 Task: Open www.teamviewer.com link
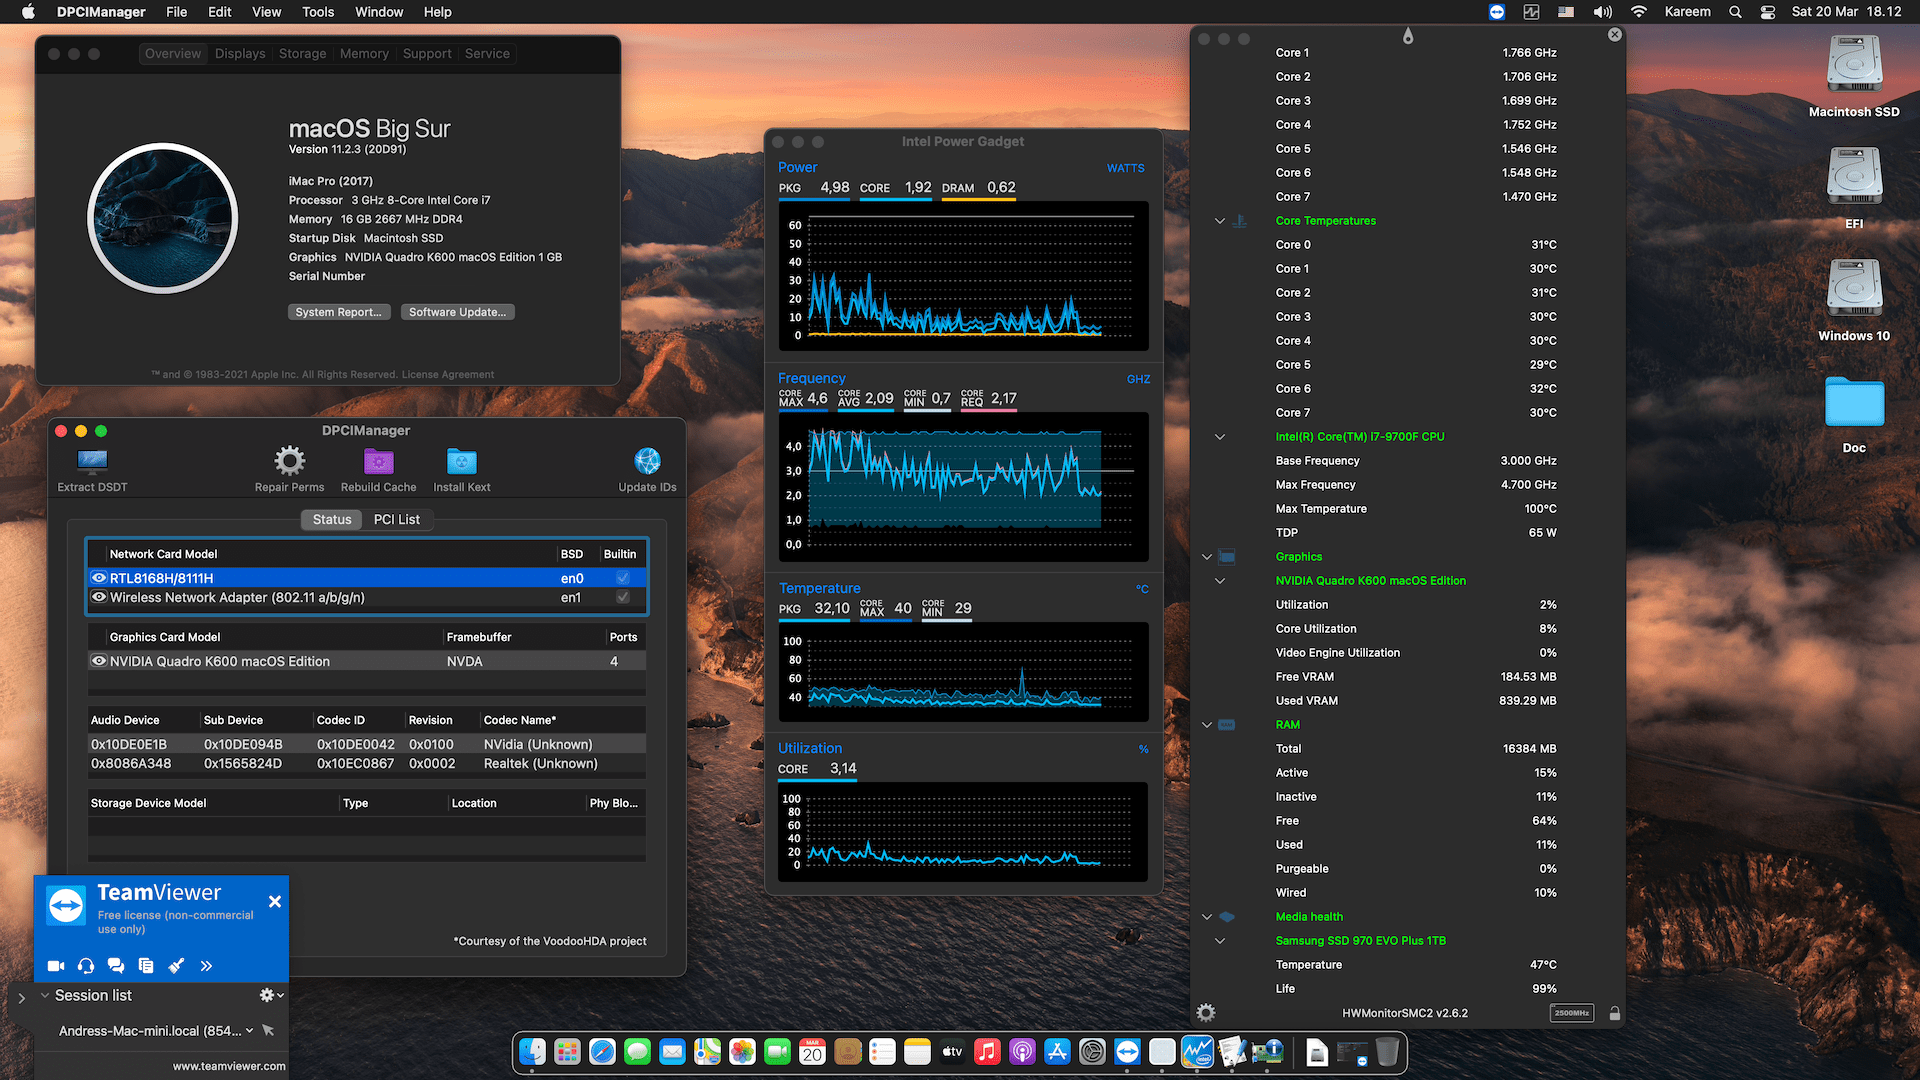[229, 1066]
